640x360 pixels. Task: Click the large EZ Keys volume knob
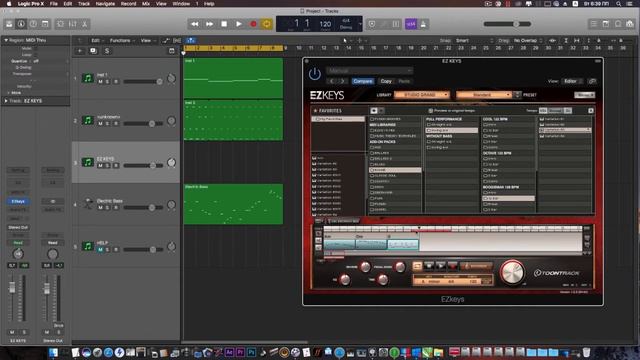click(x=512, y=272)
